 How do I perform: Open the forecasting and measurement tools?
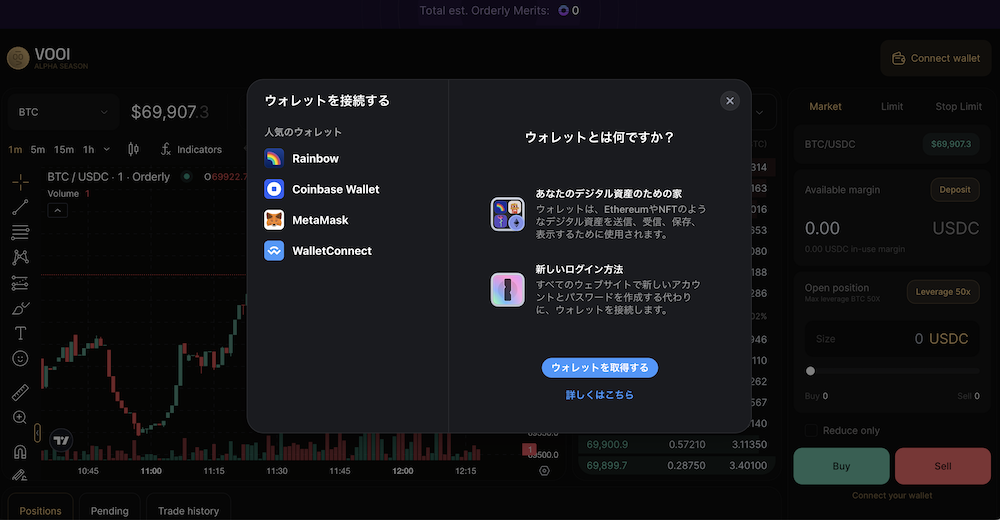tap(20, 283)
